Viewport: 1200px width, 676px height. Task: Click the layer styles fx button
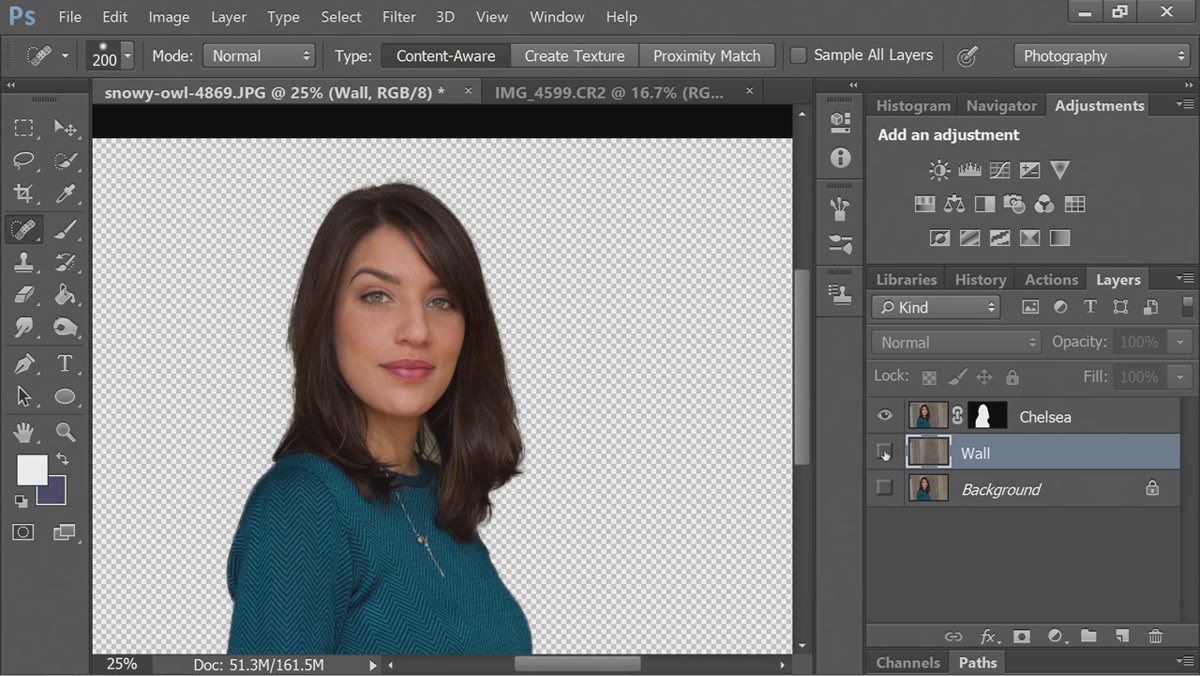pyautogui.click(x=989, y=636)
